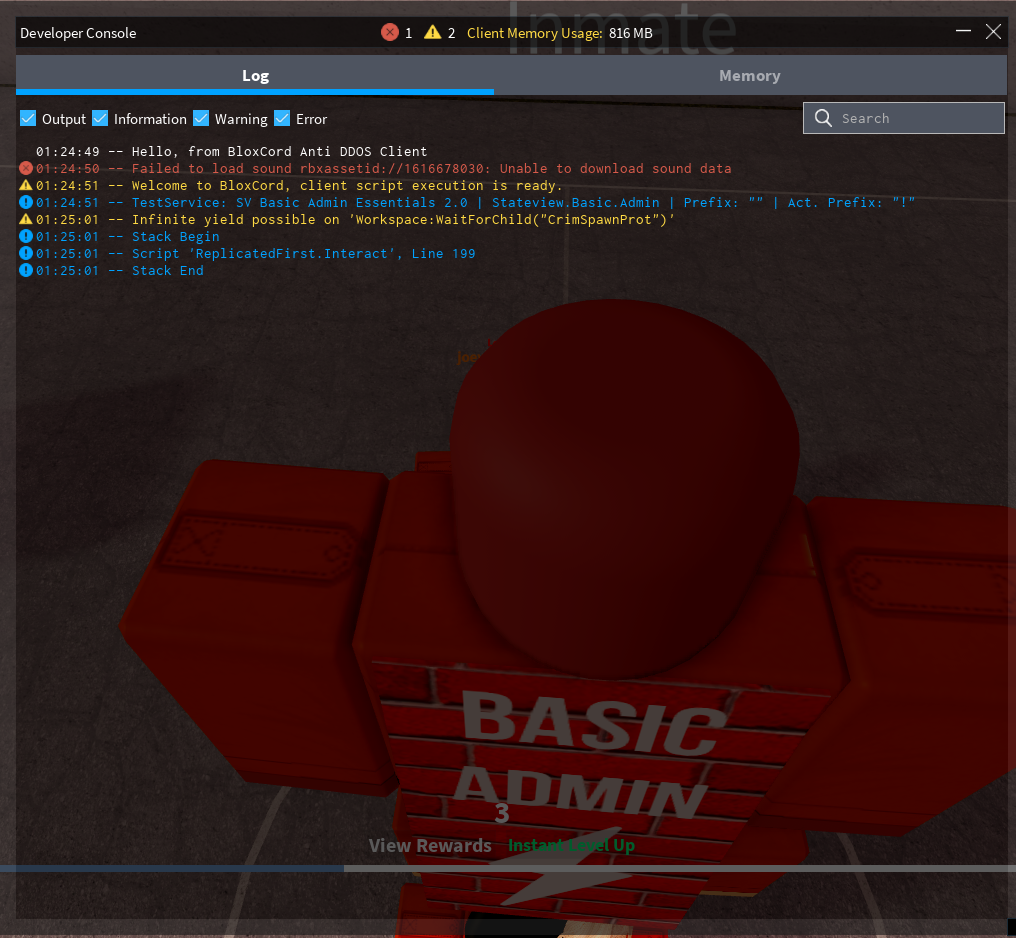This screenshot has width=1016, height=938.
Task: Click the red error icon beside 01:24:50 log entry
Action: [x=26, y=168]
